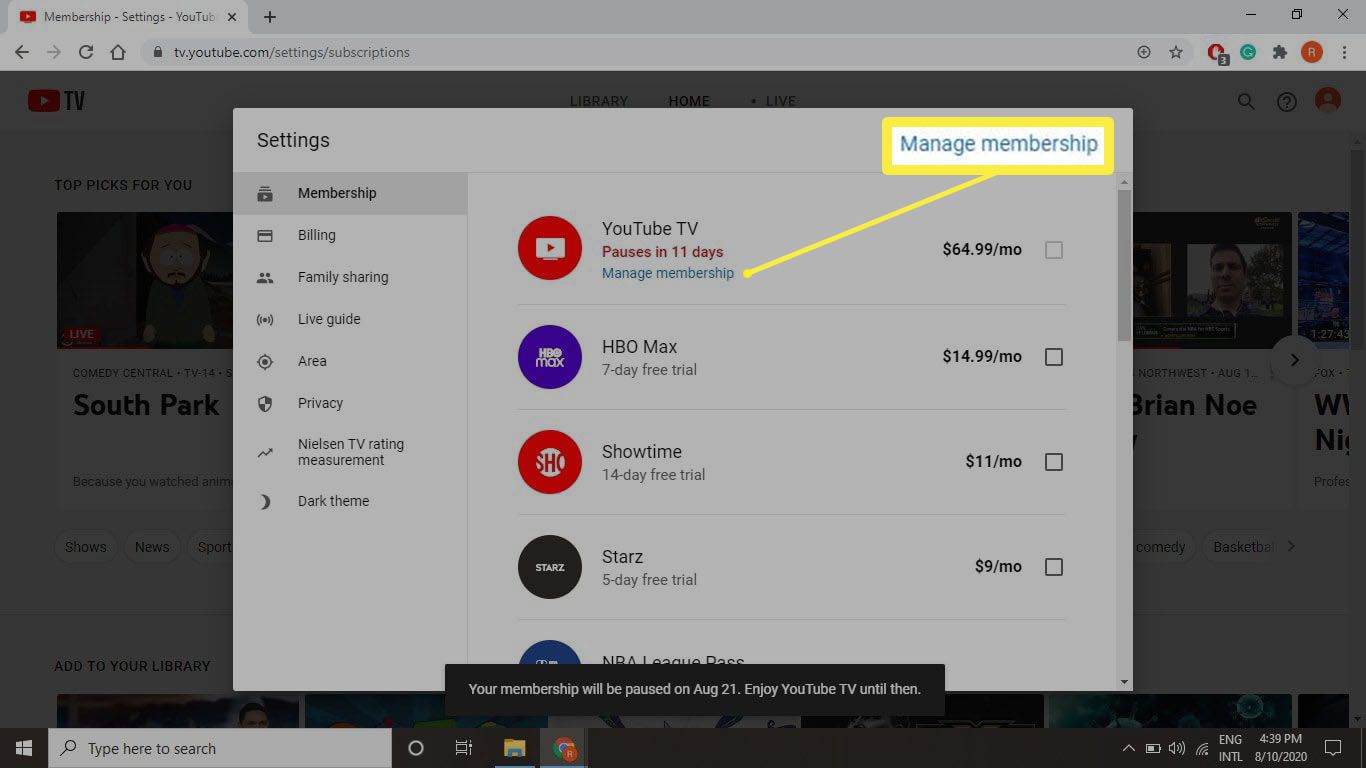Open File Explorer from taskbar
This screenshot has width=1366, height=768.
[514, 748]
